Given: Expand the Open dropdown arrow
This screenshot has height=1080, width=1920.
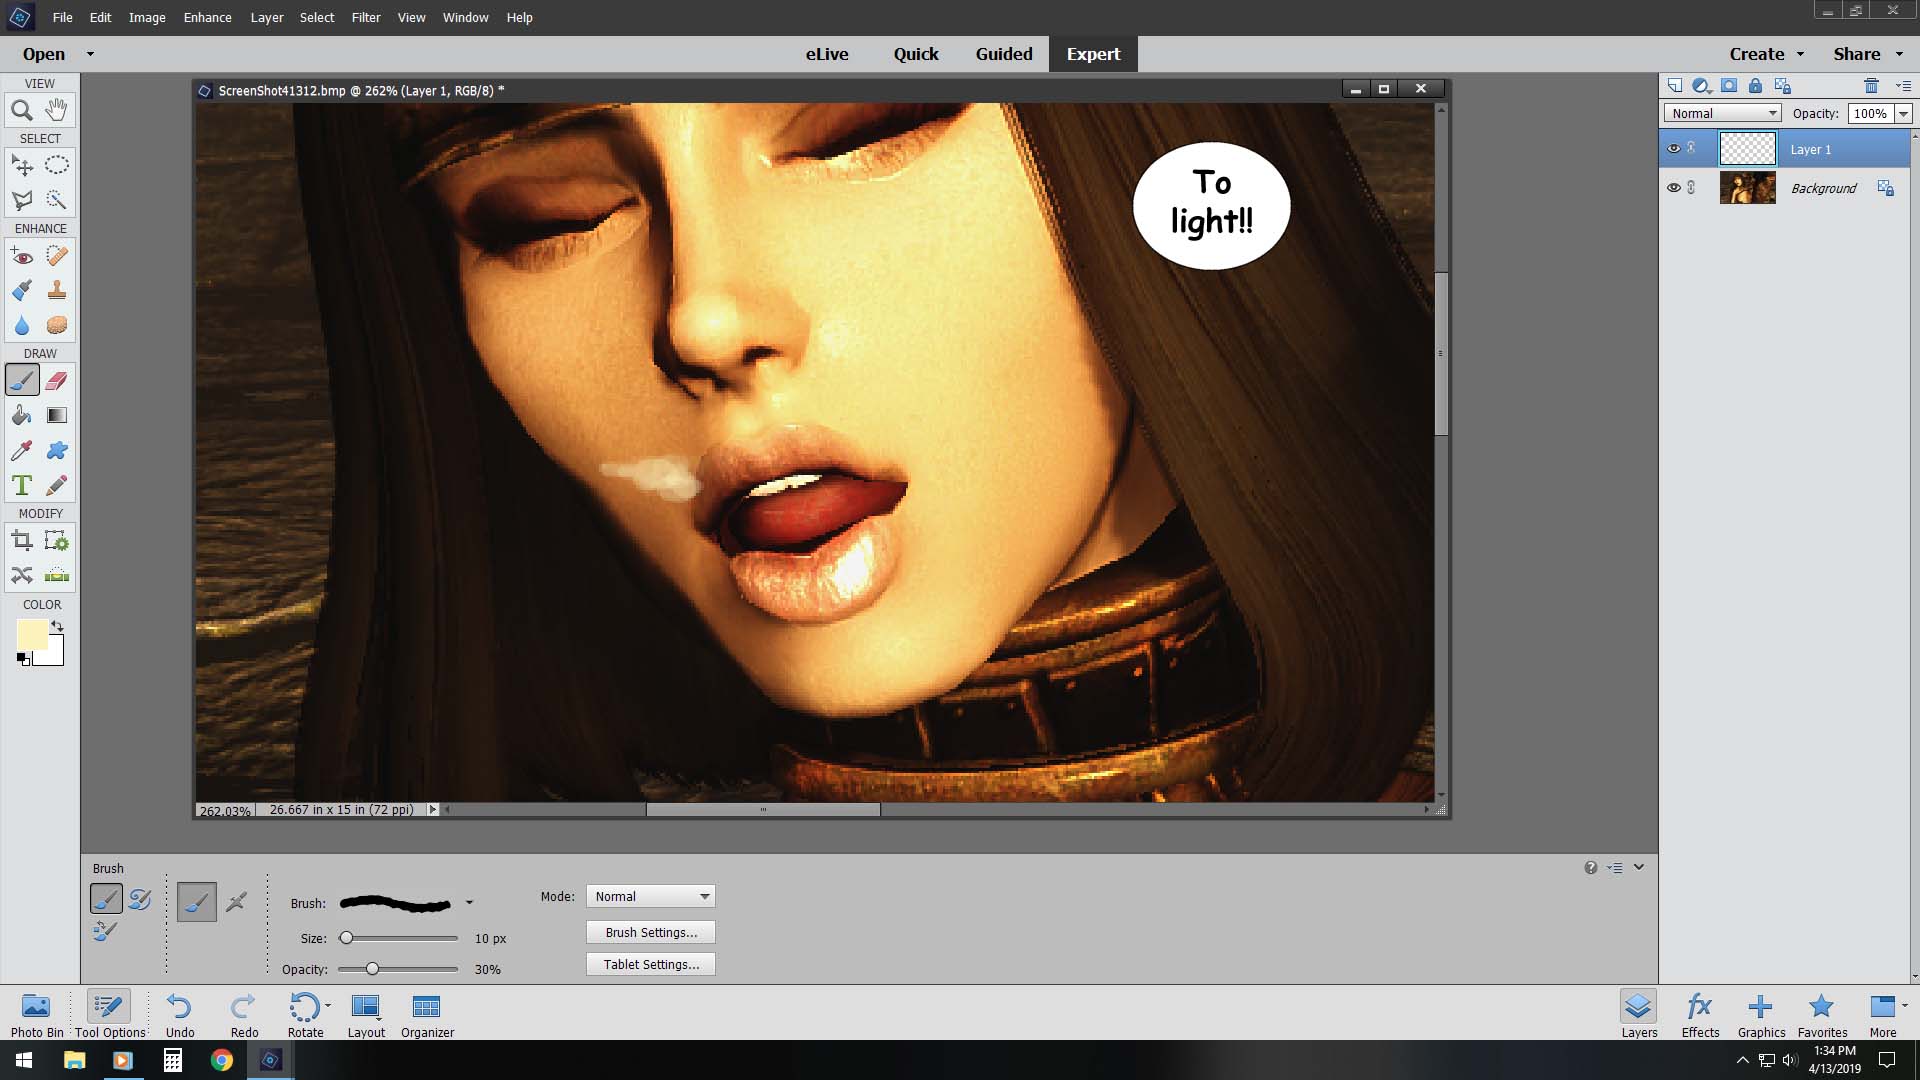Looking at the screenshot, I should (x=90, y=54).
